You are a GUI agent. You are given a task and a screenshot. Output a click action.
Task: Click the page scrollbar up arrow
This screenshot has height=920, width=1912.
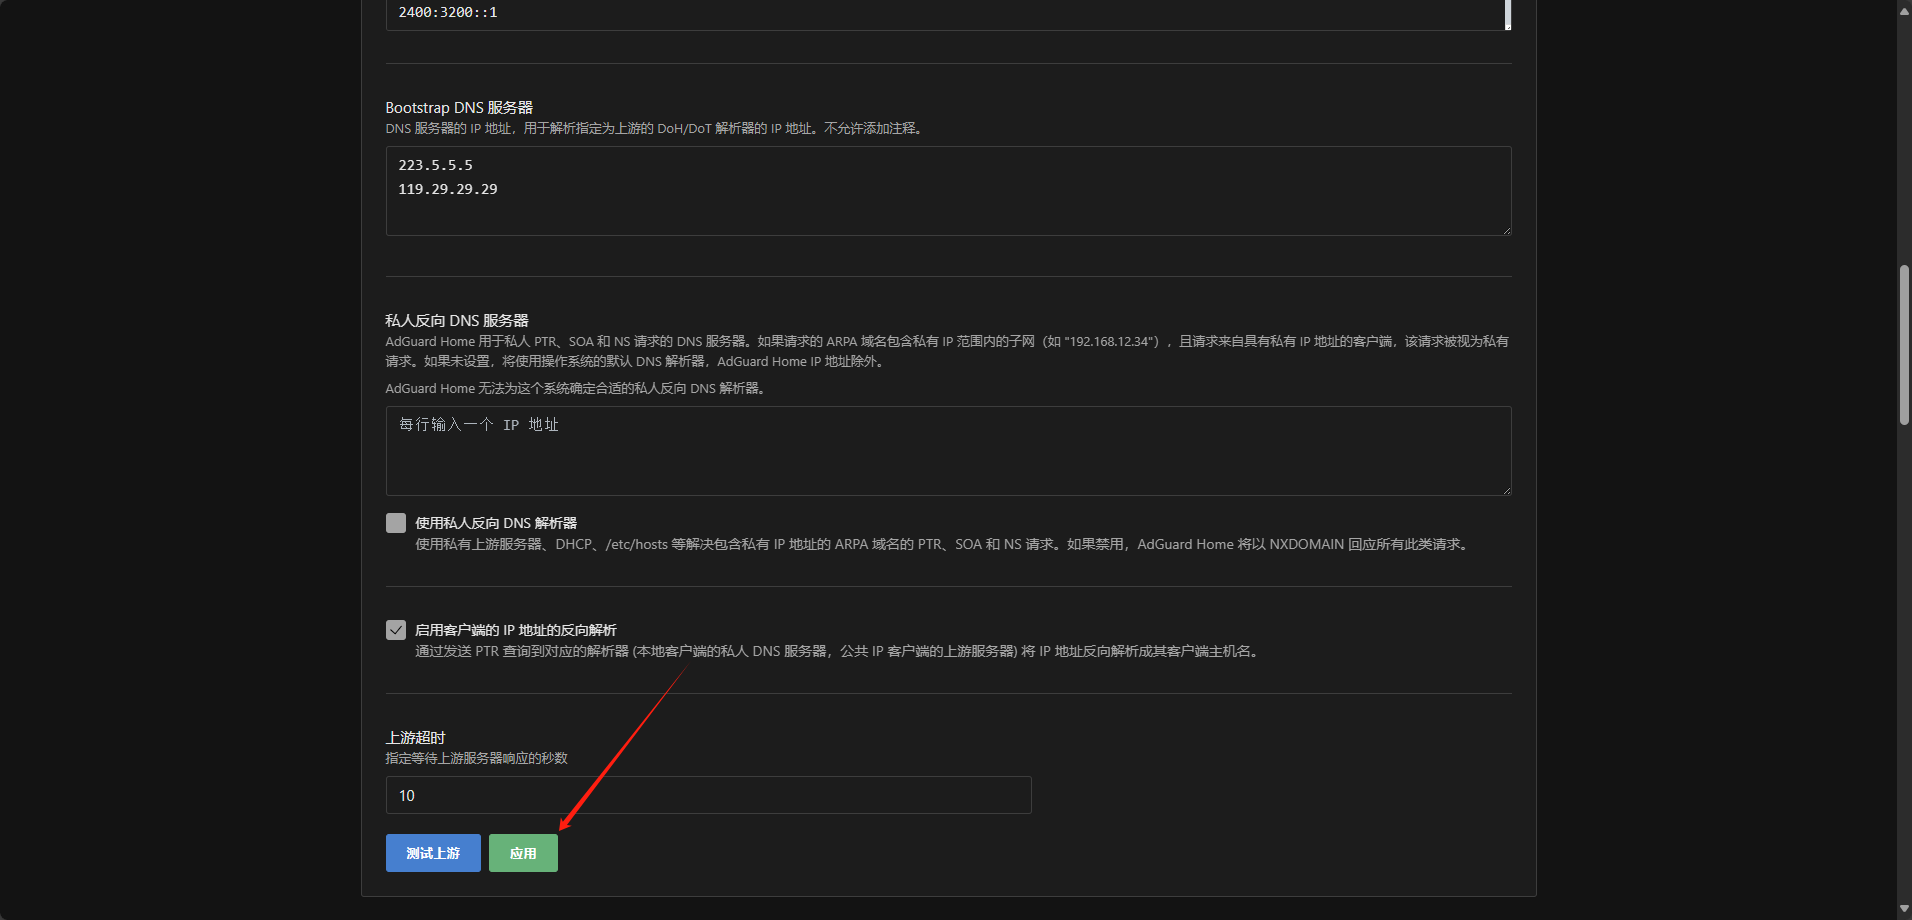[x=1904, y=11]
